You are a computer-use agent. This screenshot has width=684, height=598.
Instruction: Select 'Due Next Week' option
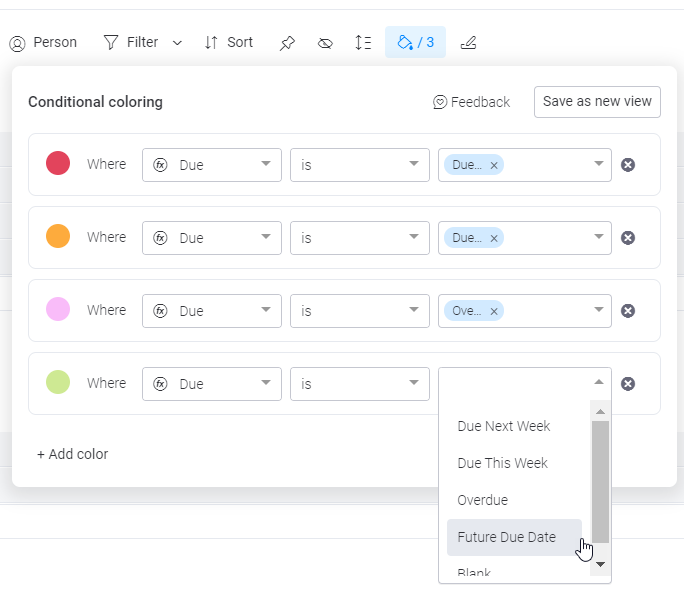click(x=504, y=426)
